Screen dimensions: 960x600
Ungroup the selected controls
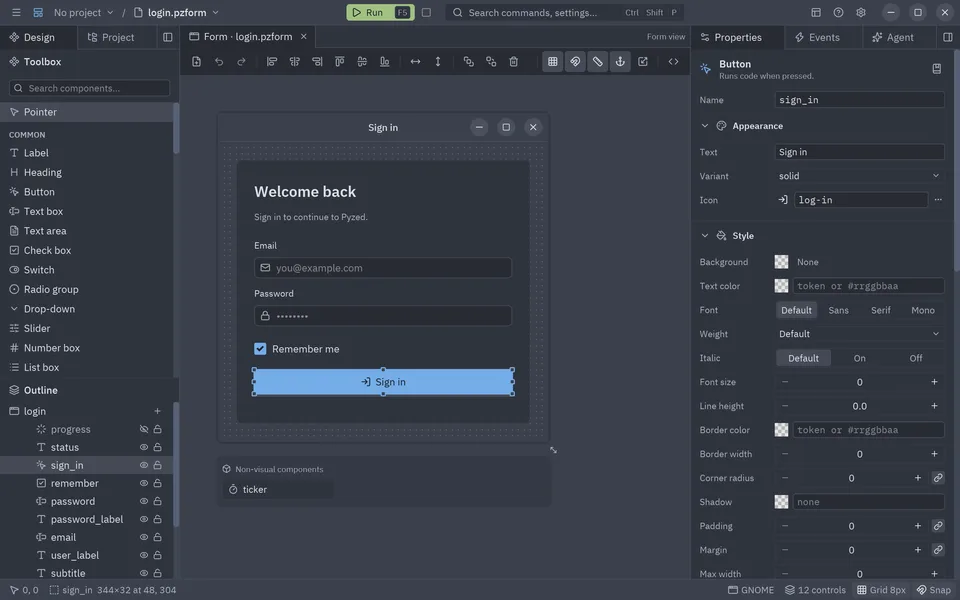[x=491, y=61]
